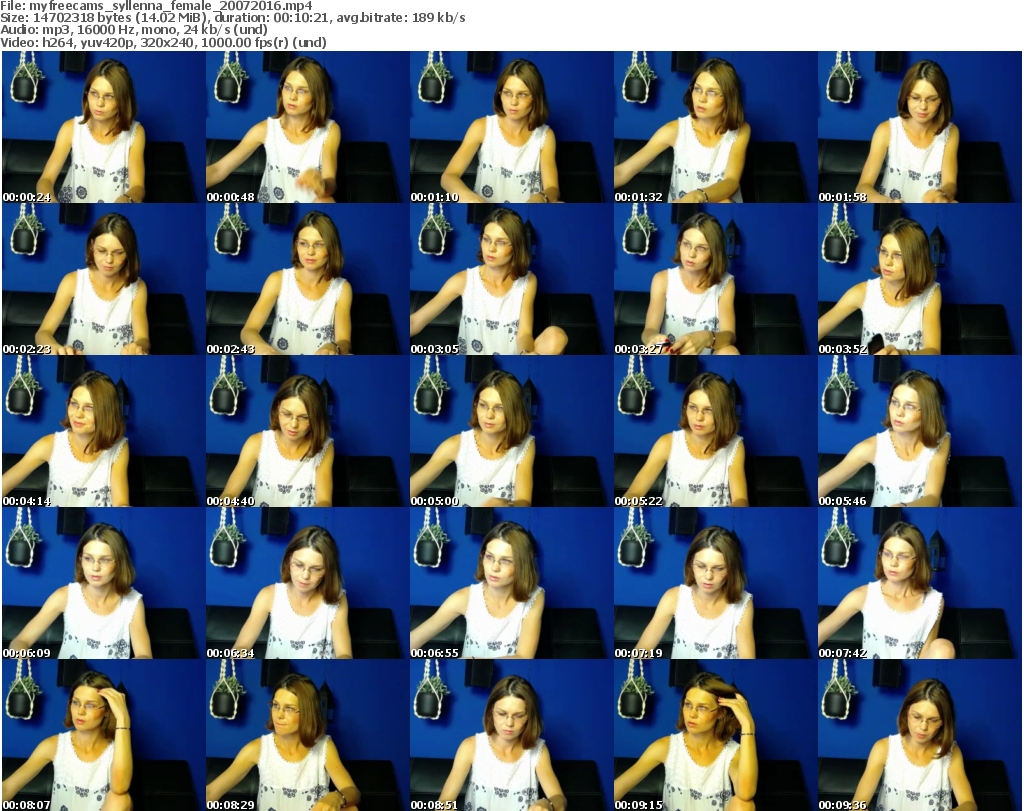The image size is (1024, 811).
Task: Select the thumbnail frame at 00:01:32
Action: pyautogui.click(x=715, y=127)
